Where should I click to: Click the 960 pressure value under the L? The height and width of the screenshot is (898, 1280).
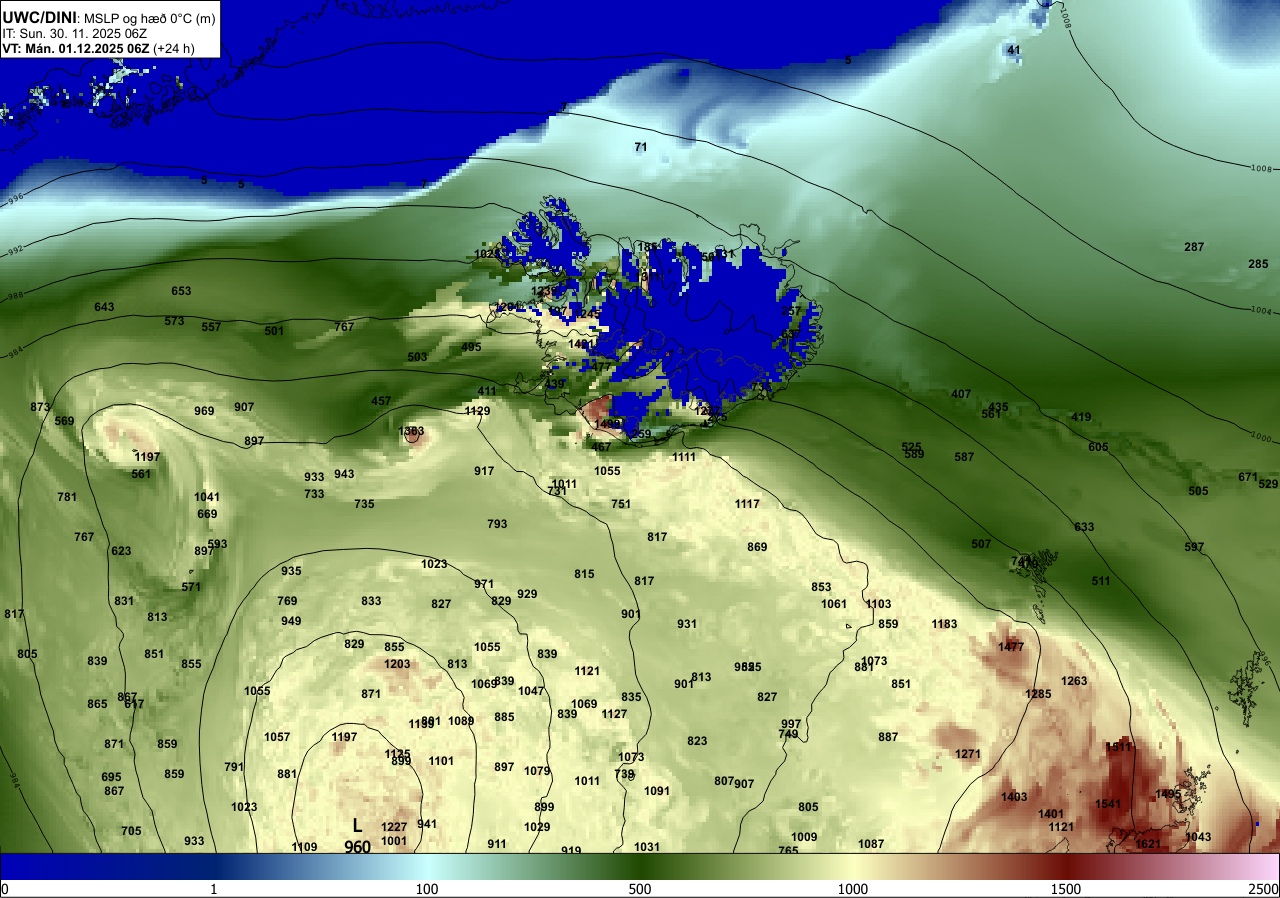pos(357,847)
